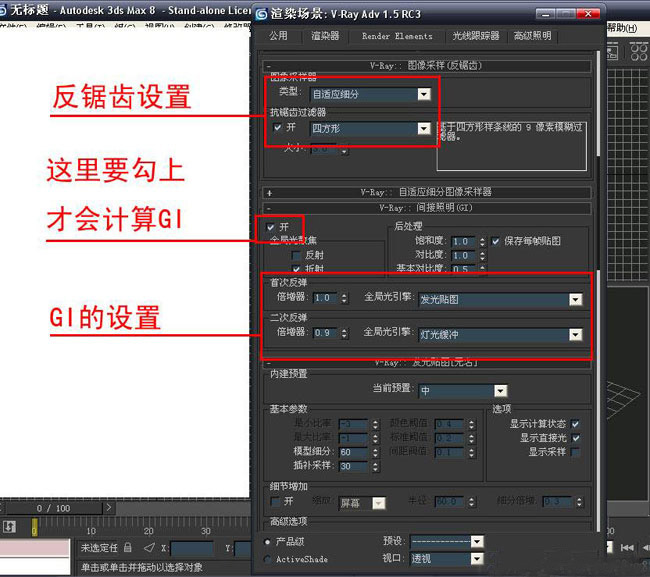Expand 自适应细分图像采样器 rollout
The image size is (650, 577).
click(427, 192)
